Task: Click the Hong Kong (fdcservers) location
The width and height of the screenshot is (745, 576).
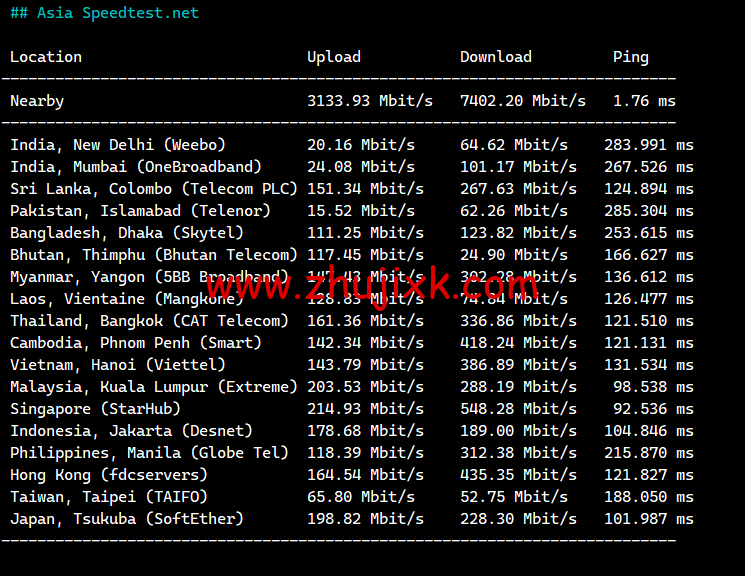Action: [x=109, y=475]
